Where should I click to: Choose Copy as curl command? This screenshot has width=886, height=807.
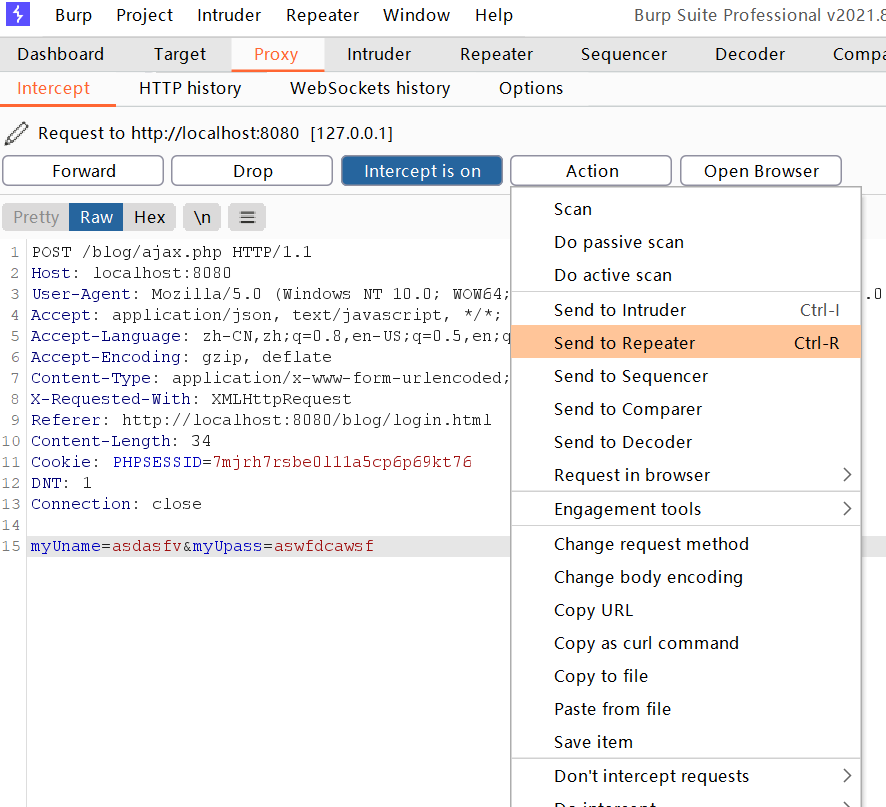pos(686,643)
